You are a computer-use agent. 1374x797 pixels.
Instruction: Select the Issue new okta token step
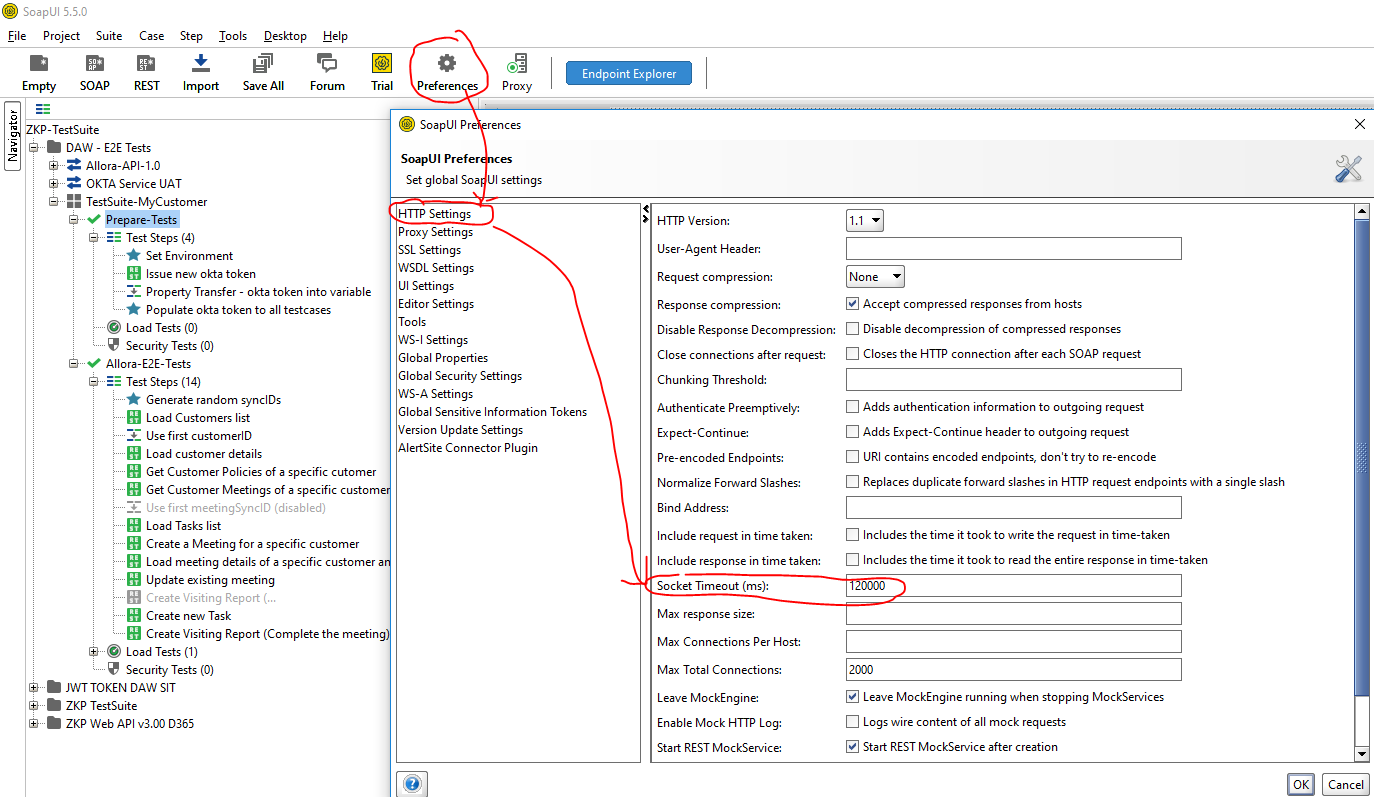tap(200, 274)
